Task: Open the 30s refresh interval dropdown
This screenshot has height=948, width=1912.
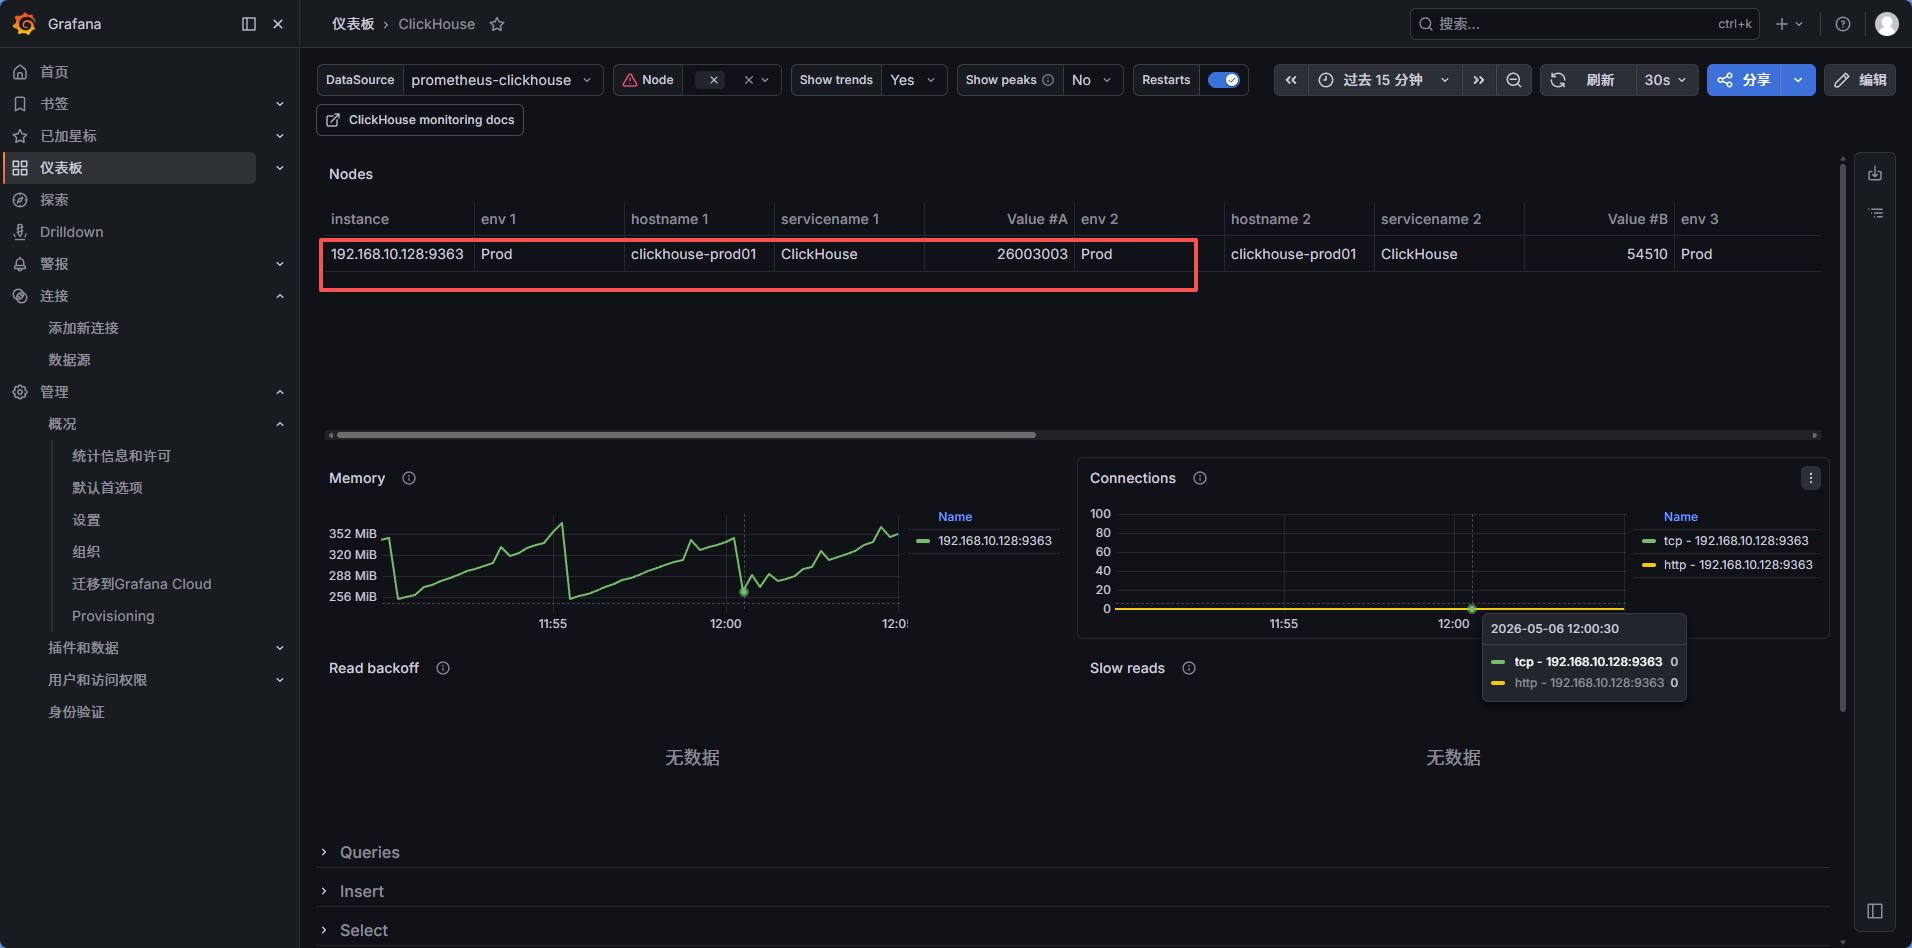Action: tap(1666, 80)
